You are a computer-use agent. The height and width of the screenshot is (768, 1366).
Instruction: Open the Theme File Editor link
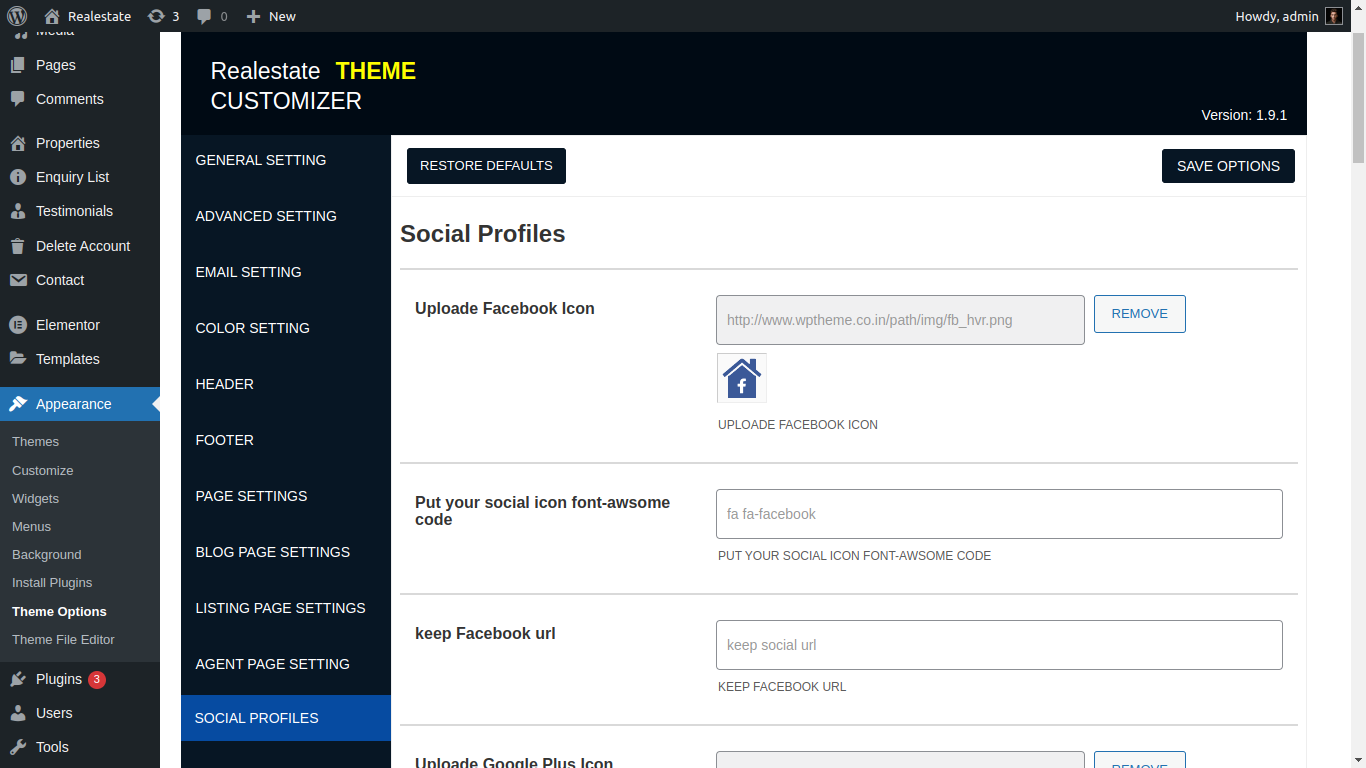(63, 639)
